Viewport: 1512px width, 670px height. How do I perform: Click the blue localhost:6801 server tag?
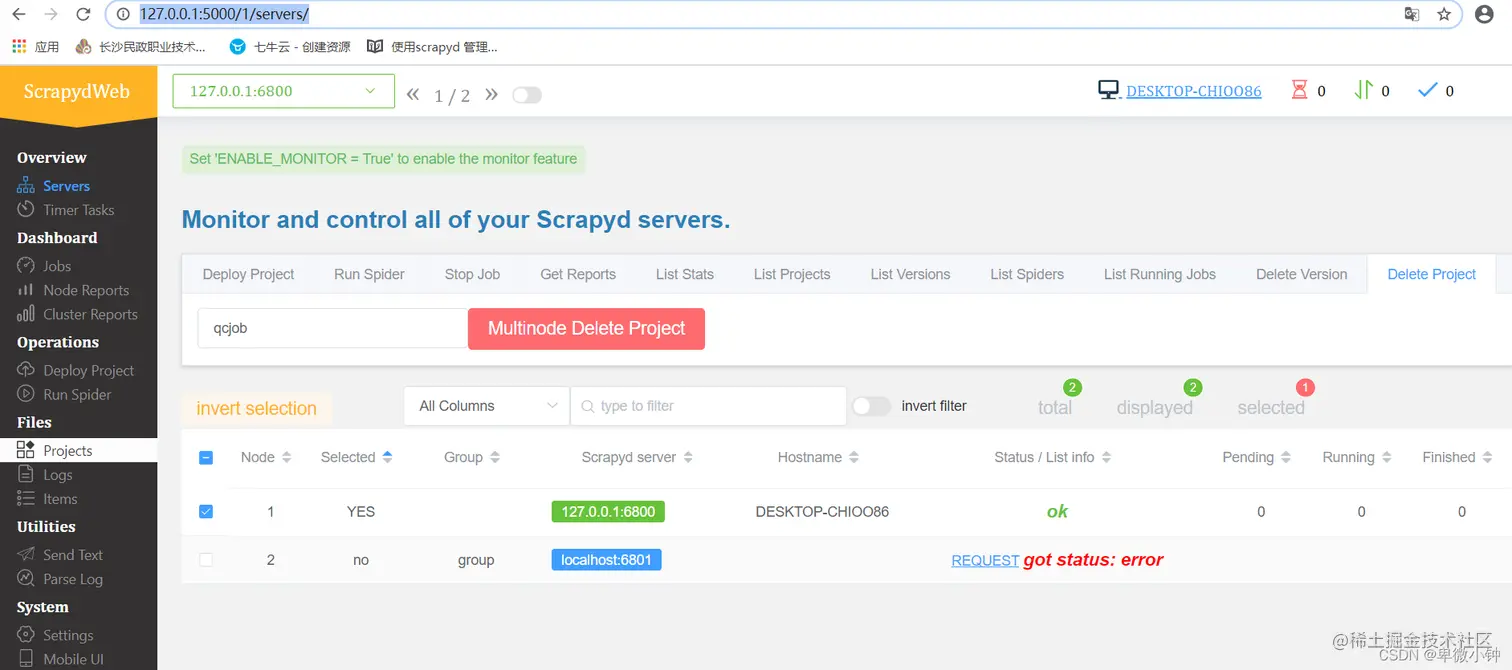click(x=606, y=560)
